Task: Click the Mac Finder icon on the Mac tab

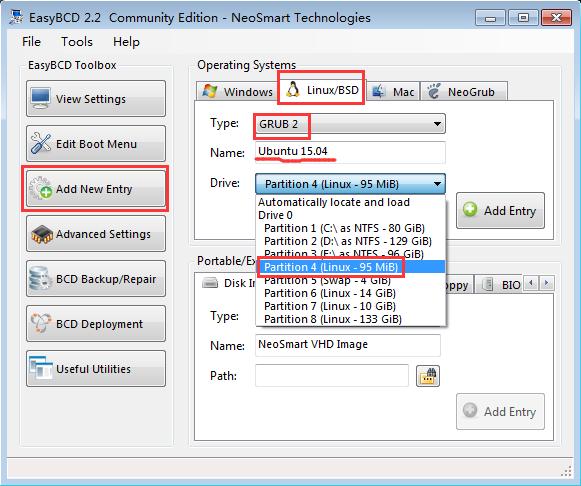Action: point(379,91)
